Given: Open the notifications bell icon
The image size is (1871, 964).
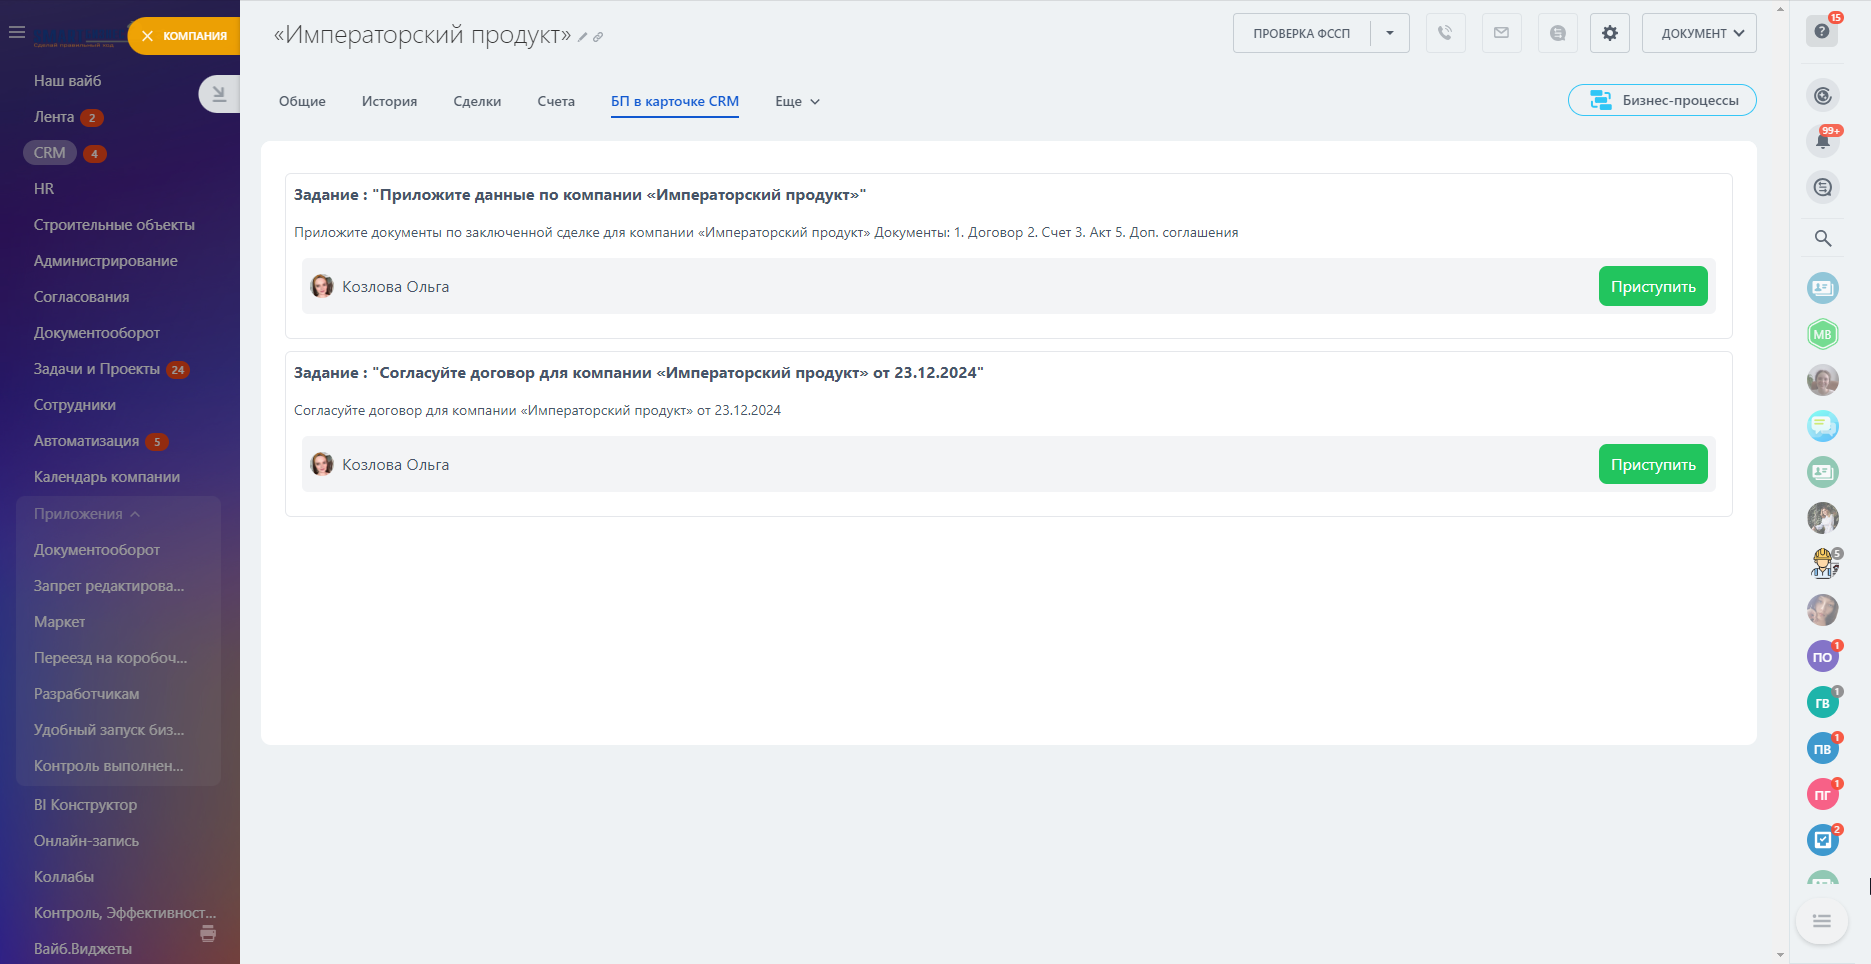Looking at the screenshot, I should 1823,141.
